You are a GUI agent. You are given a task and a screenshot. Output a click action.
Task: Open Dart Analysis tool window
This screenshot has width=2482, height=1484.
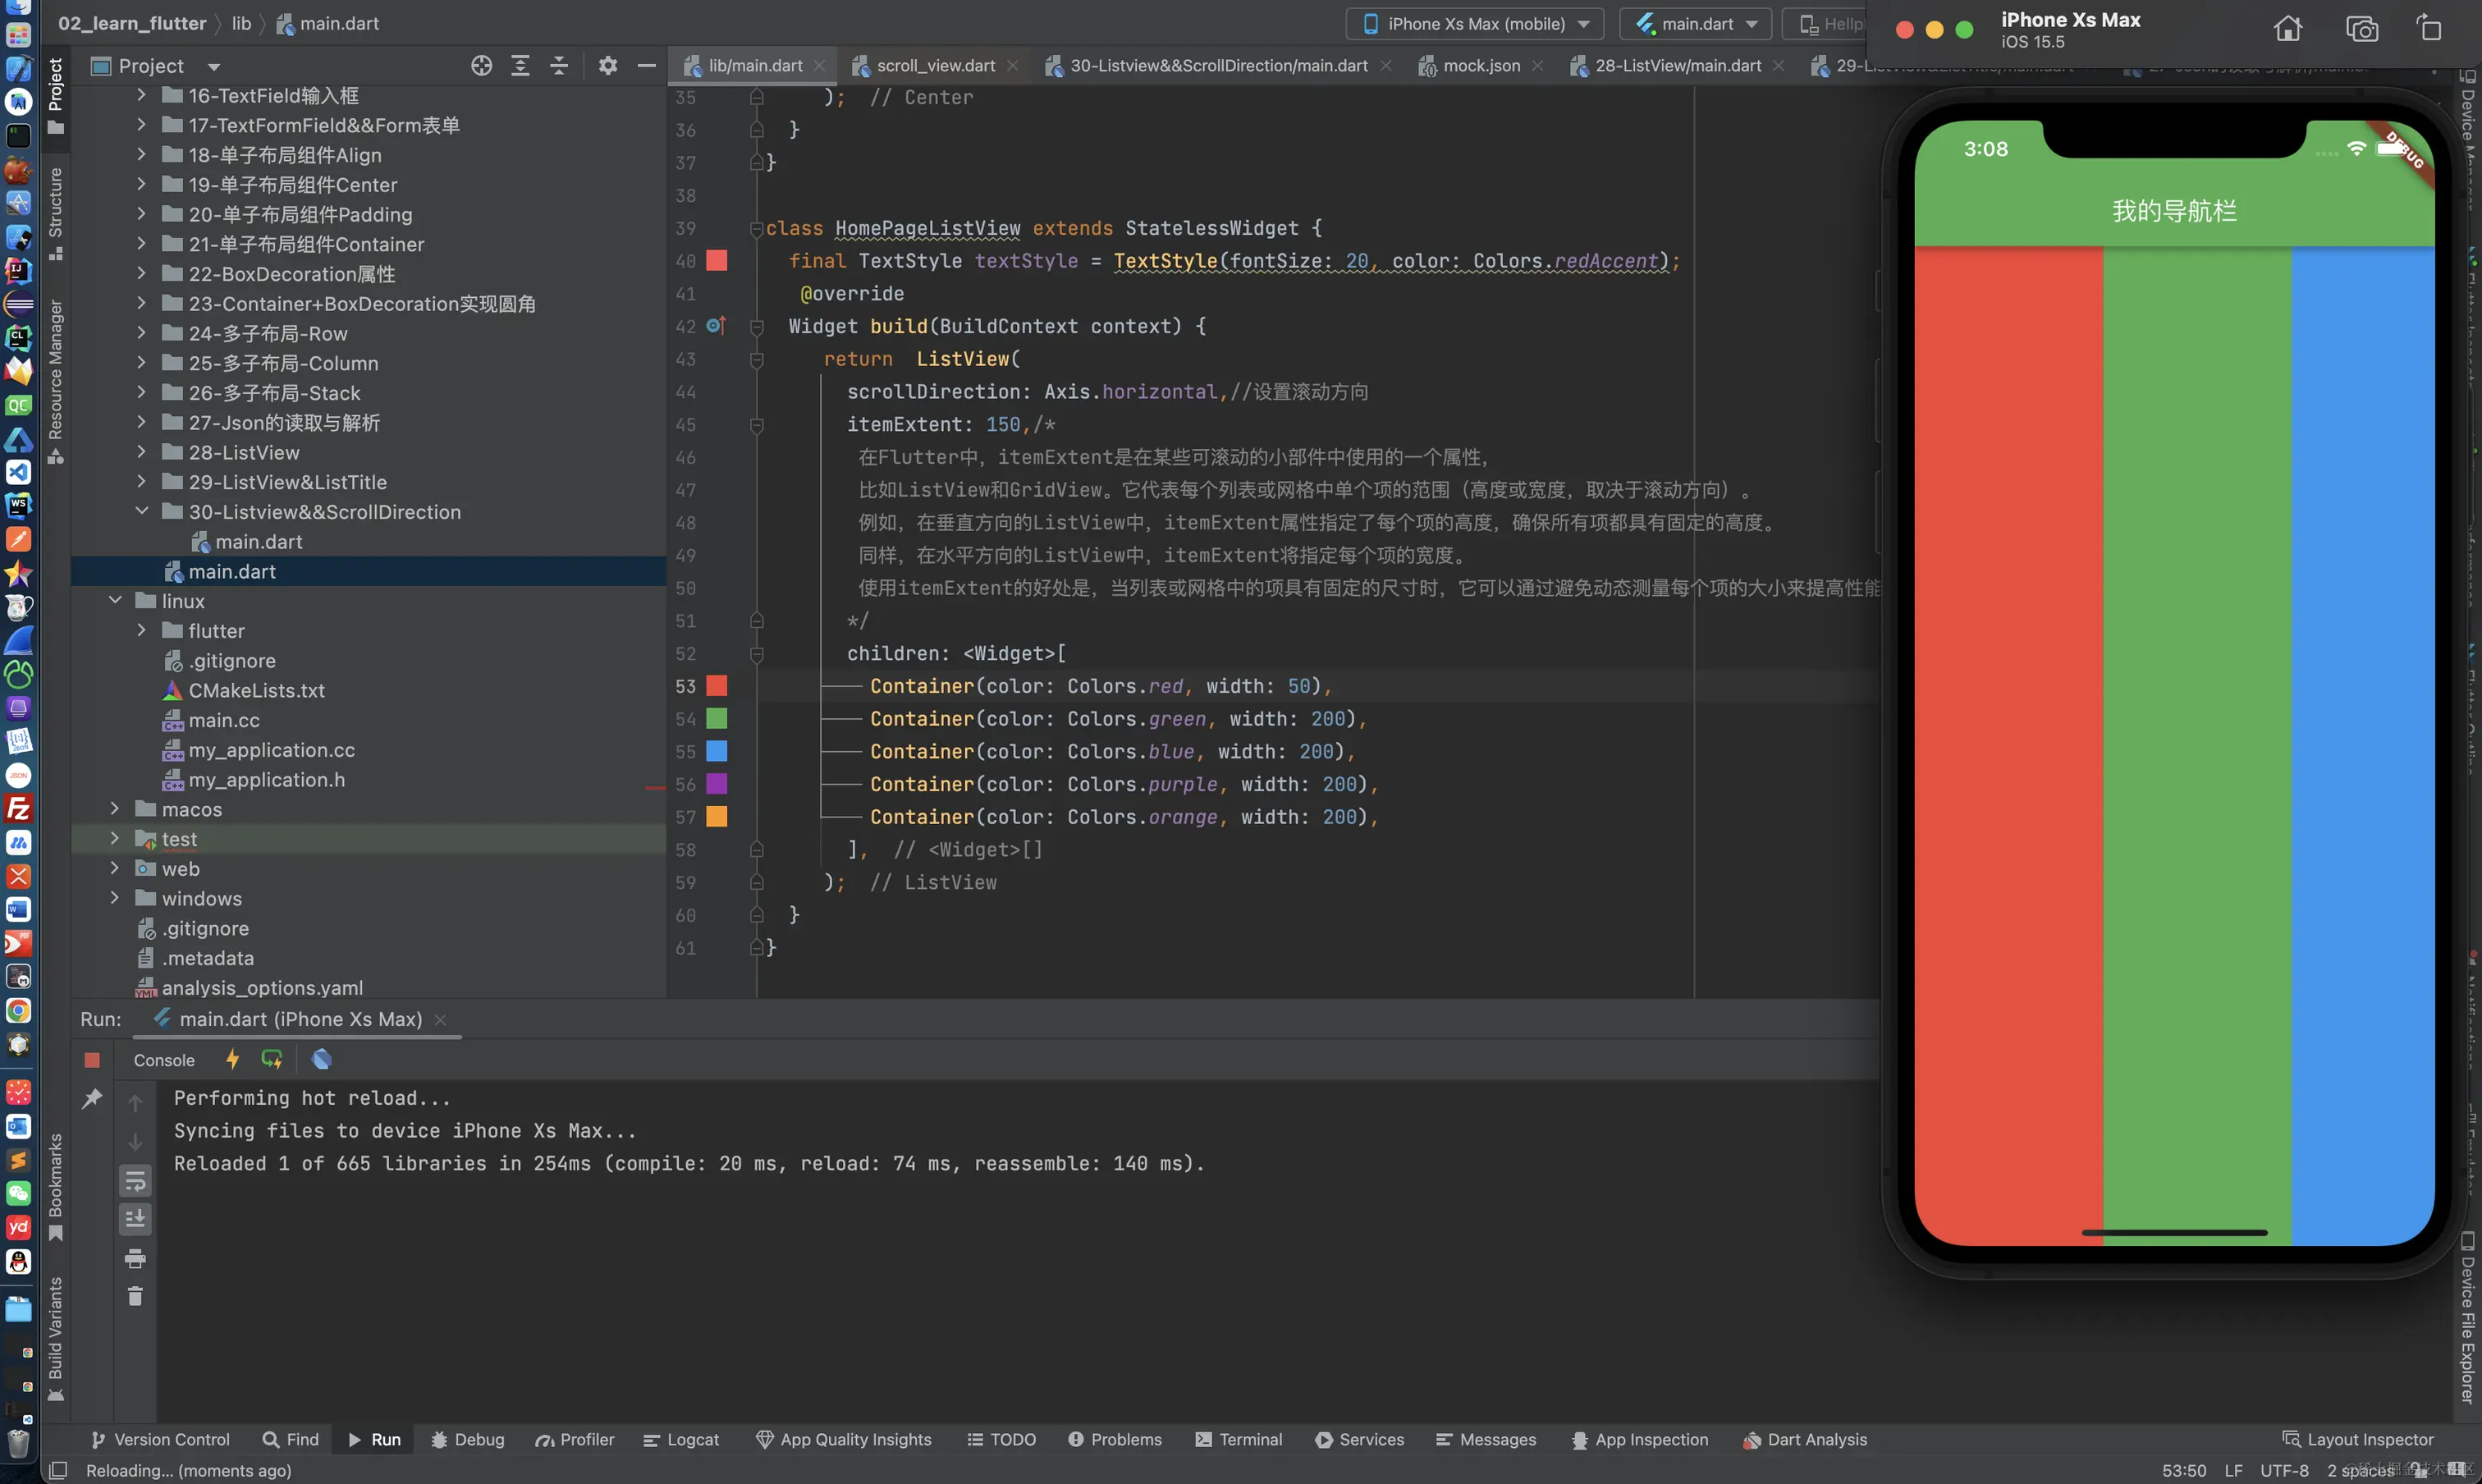(1805, 1439)
